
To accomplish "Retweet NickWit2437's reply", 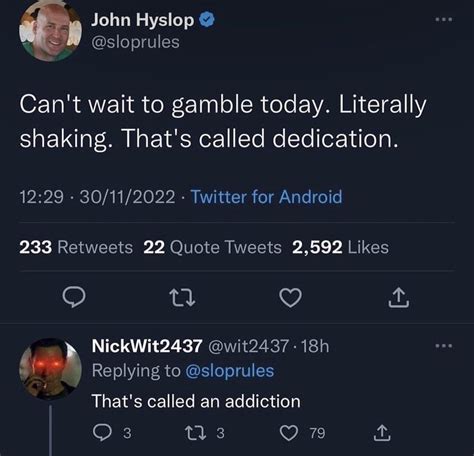I will click(205, 433).
